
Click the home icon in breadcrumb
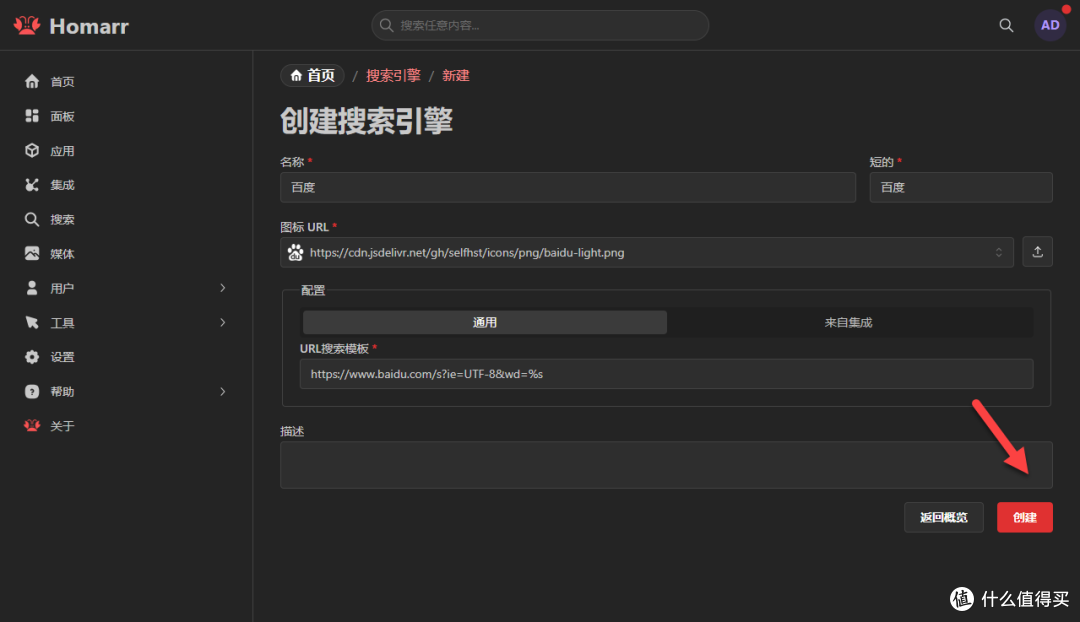pos(296,75)
